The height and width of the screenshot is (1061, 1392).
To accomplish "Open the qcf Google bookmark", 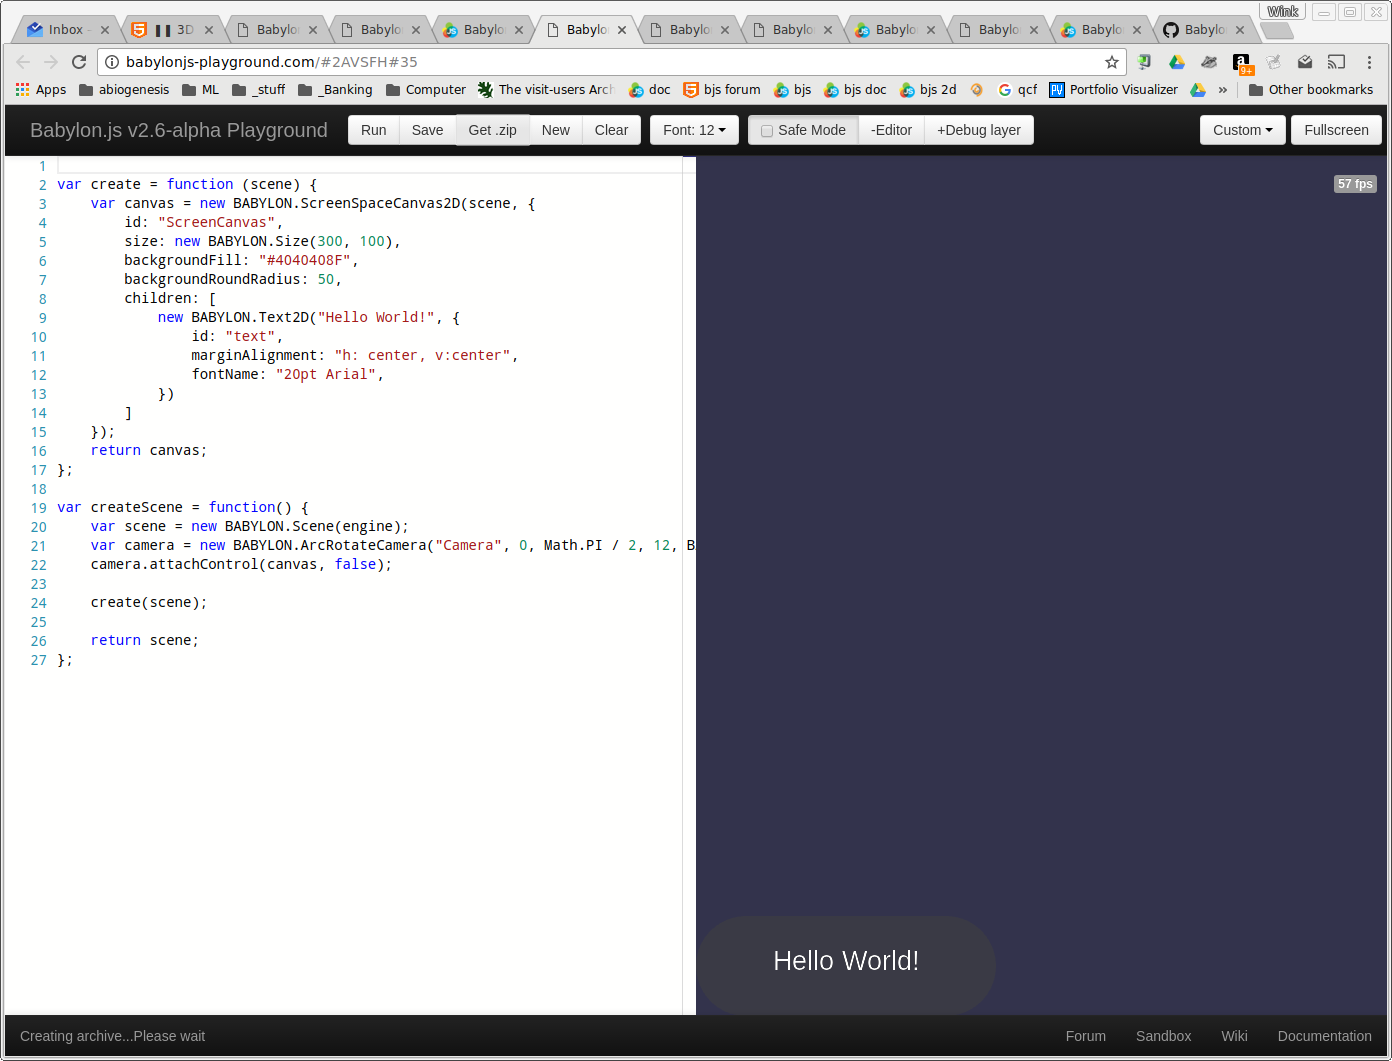I will [1018, 90].
